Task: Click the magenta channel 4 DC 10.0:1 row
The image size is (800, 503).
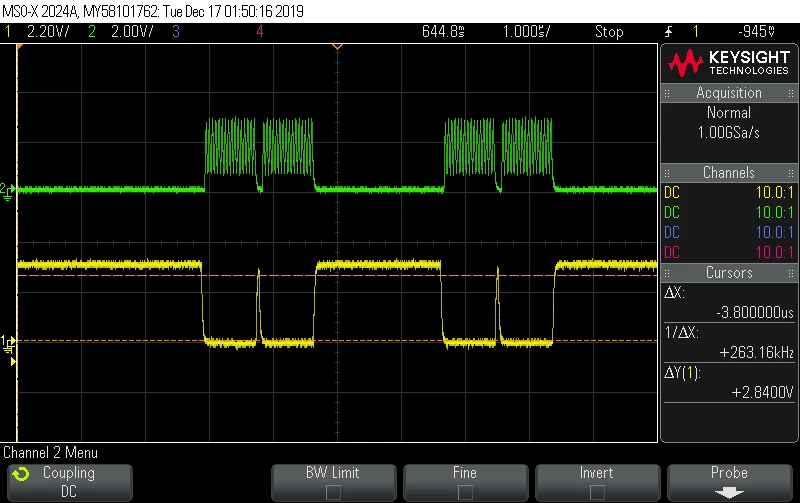Action: coord(729,252)
